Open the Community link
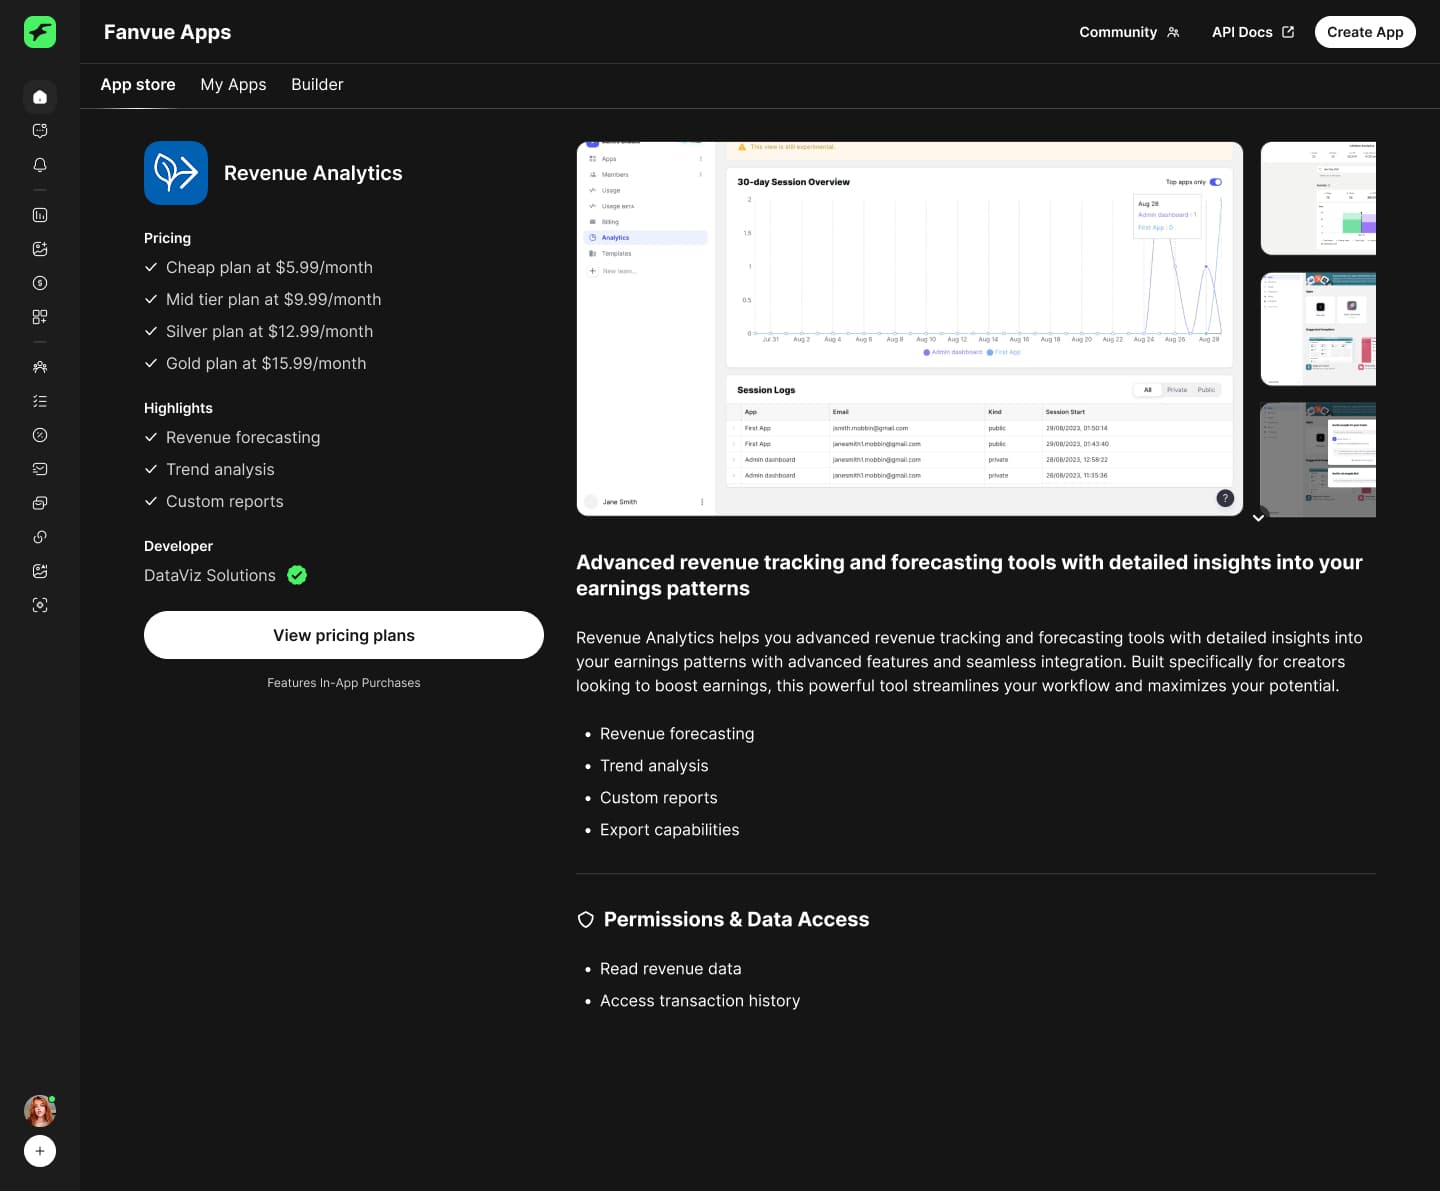 (1129, 32)
